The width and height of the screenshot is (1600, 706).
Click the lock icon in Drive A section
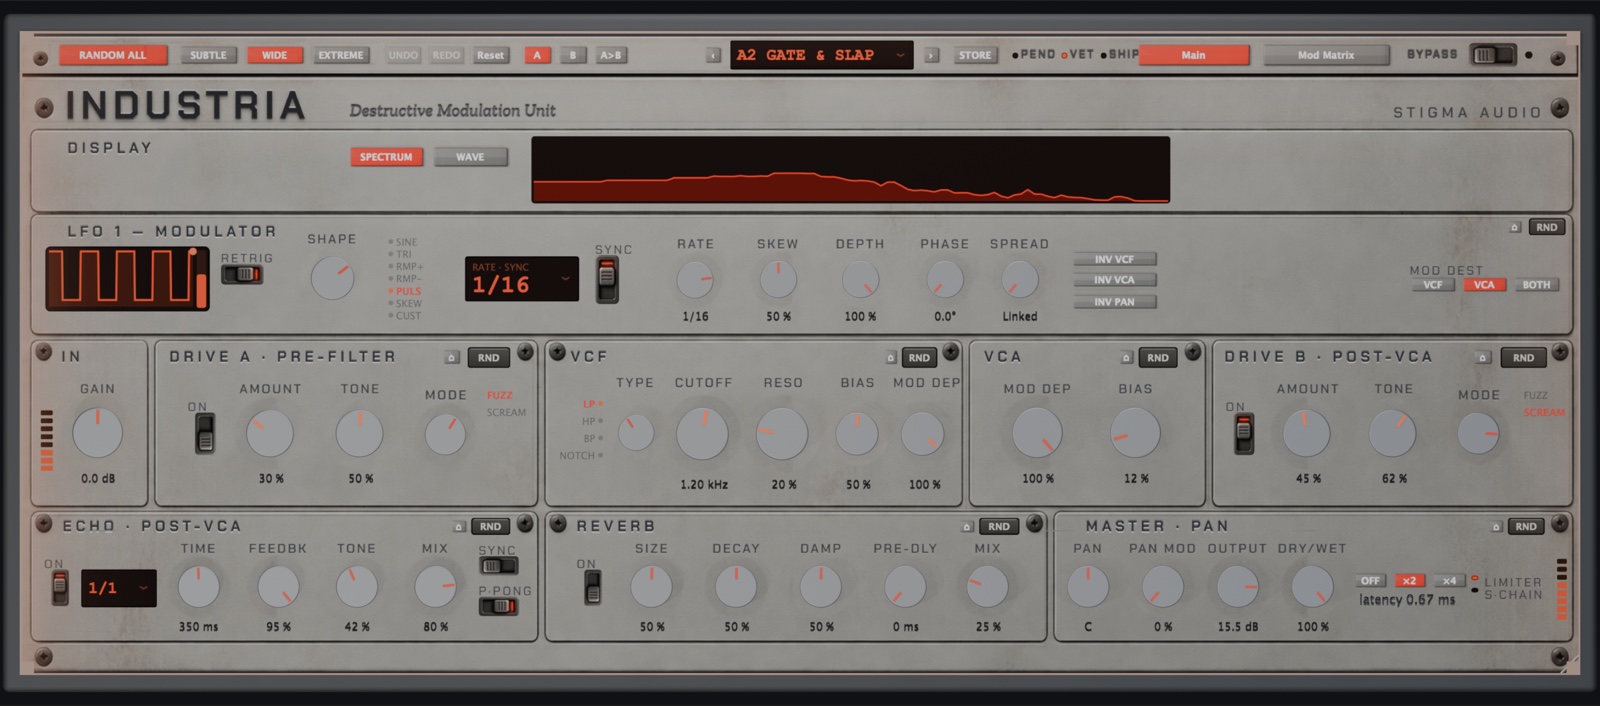tap(451, 358)
